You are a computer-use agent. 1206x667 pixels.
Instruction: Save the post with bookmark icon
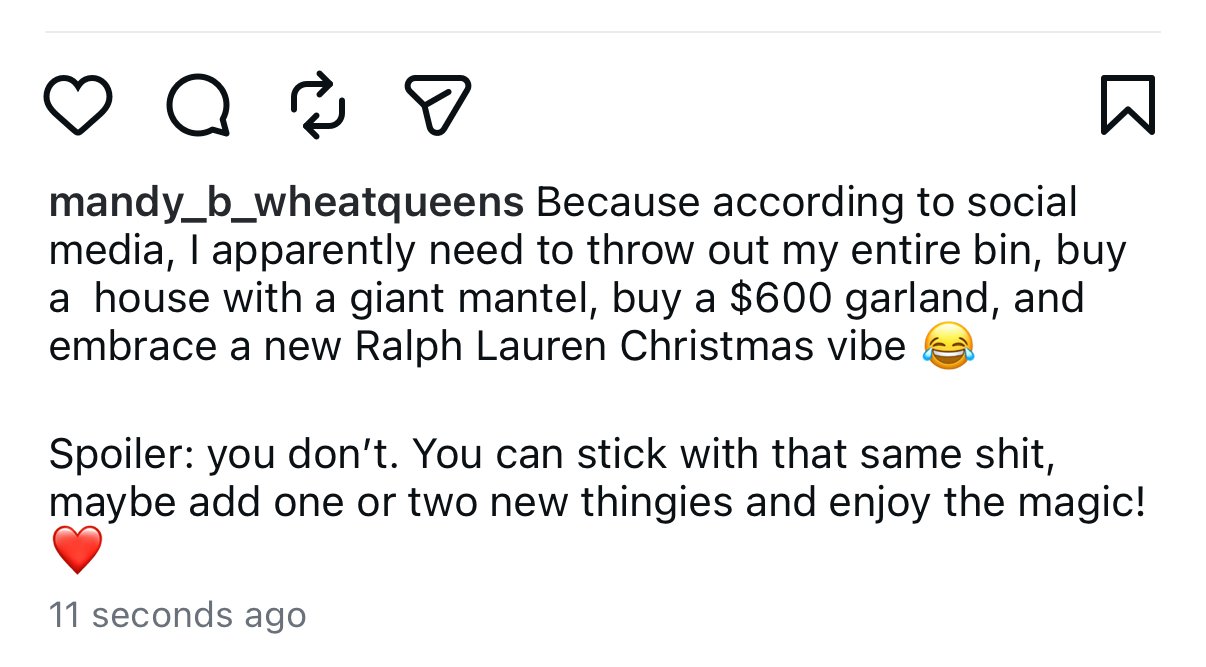(x=1127, y=105)
